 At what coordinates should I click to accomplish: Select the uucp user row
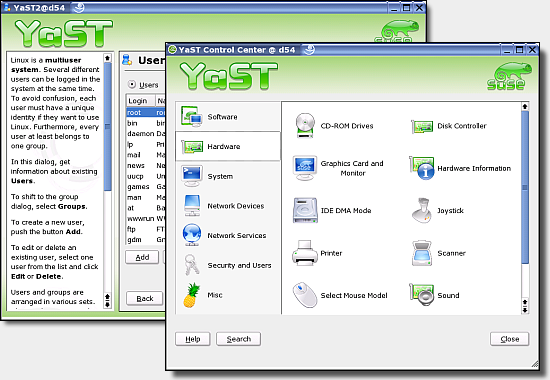tap(146, 176)
